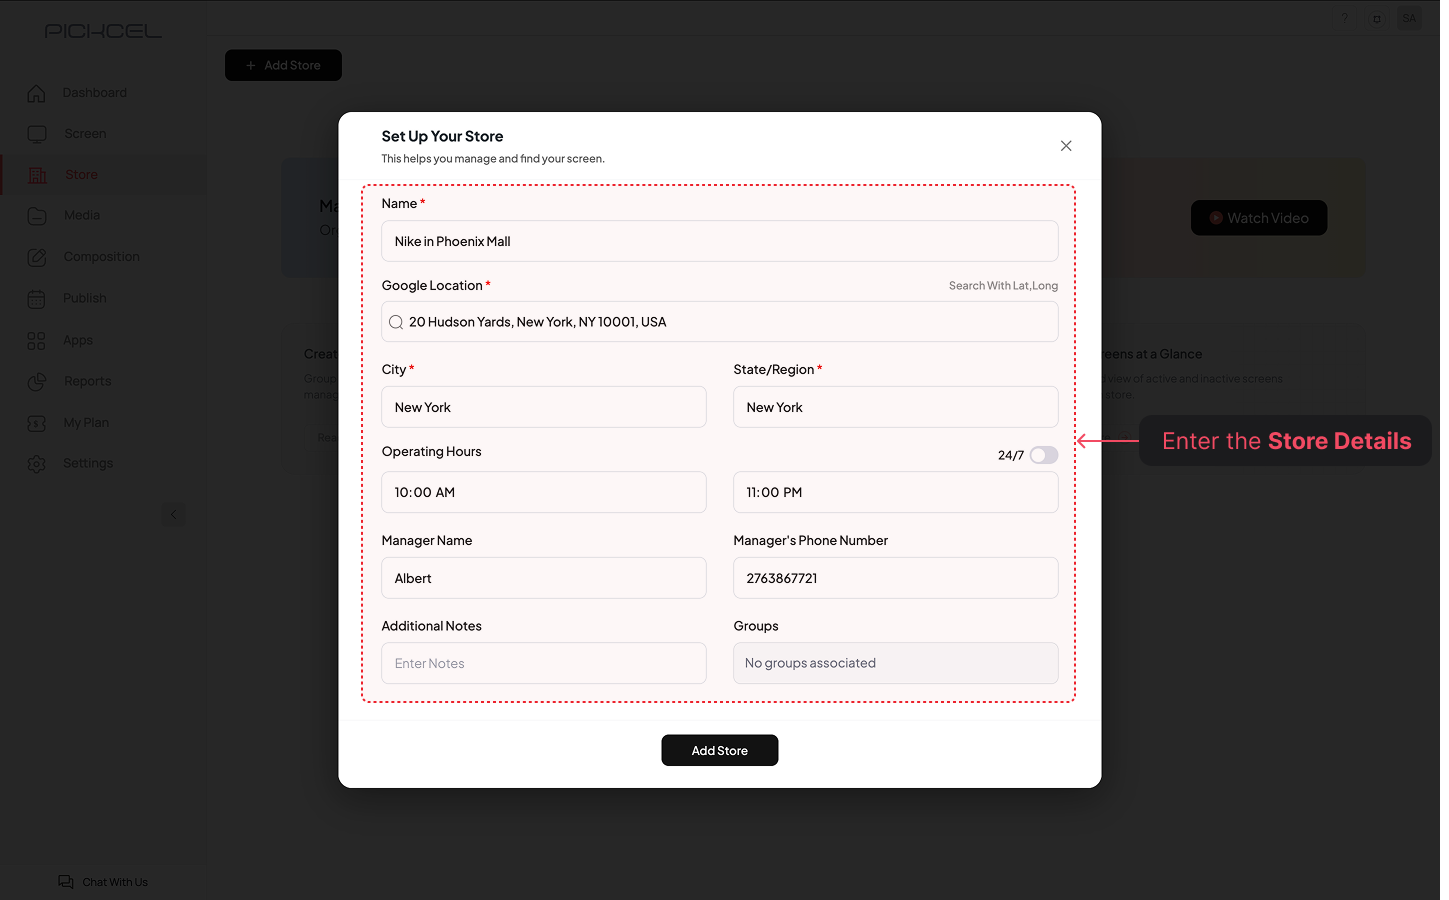This screenshot has width=1449, height=900.
Task: Go to the Store menu item
Action: click(x=81, y=175)
